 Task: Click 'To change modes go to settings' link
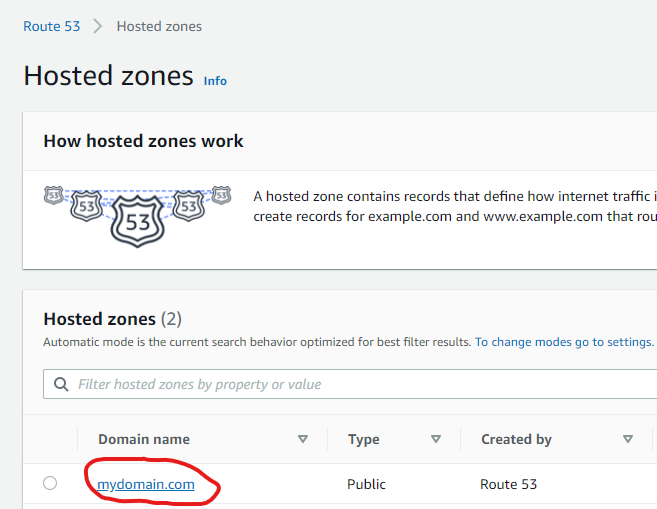pyautogui.click(x=564, y=342)
